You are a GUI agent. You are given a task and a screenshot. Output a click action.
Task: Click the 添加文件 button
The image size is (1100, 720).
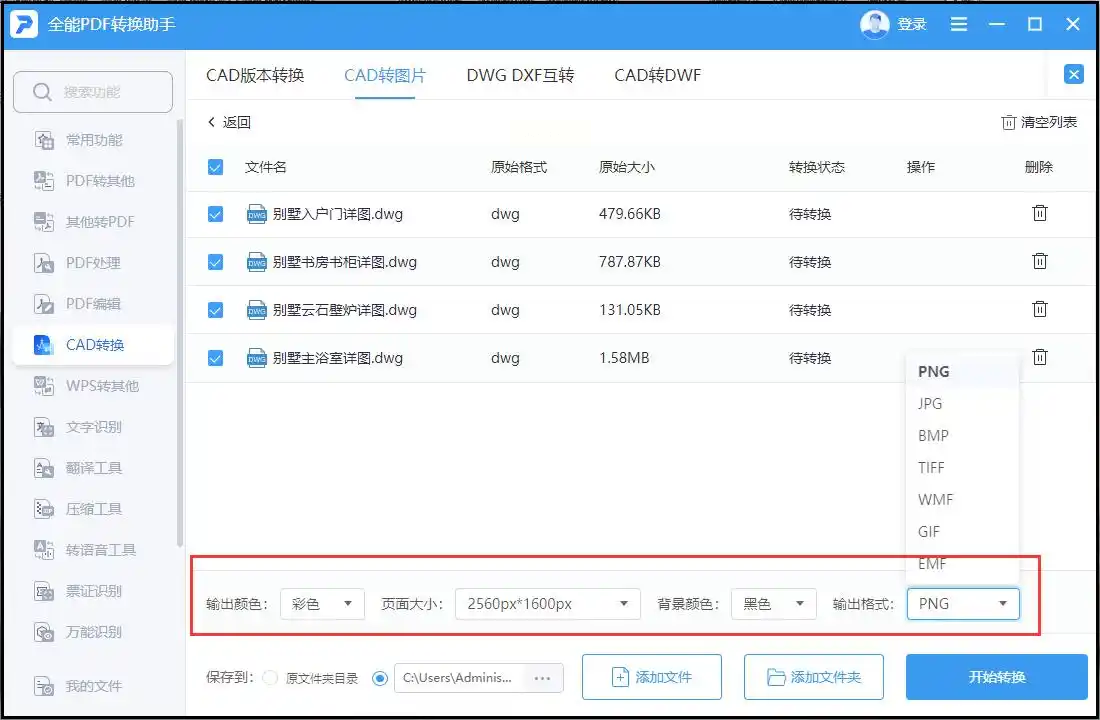(x=651, y=677)
